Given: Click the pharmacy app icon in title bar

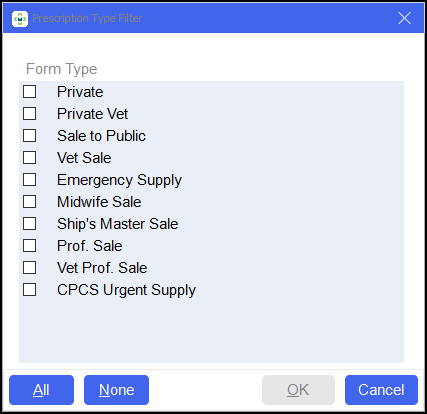Looking at the screenshot, I should point(20,19).
